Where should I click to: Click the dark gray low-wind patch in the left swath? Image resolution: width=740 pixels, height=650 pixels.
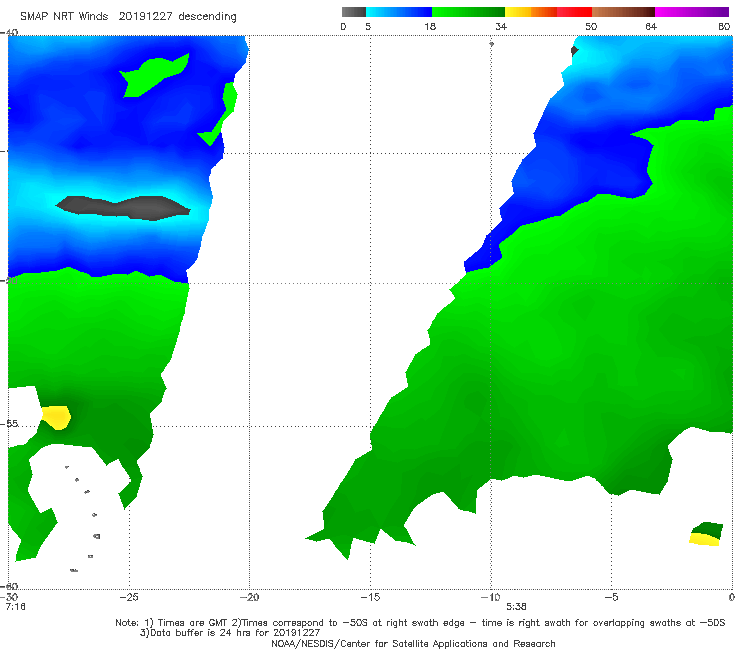coord(123,208)
